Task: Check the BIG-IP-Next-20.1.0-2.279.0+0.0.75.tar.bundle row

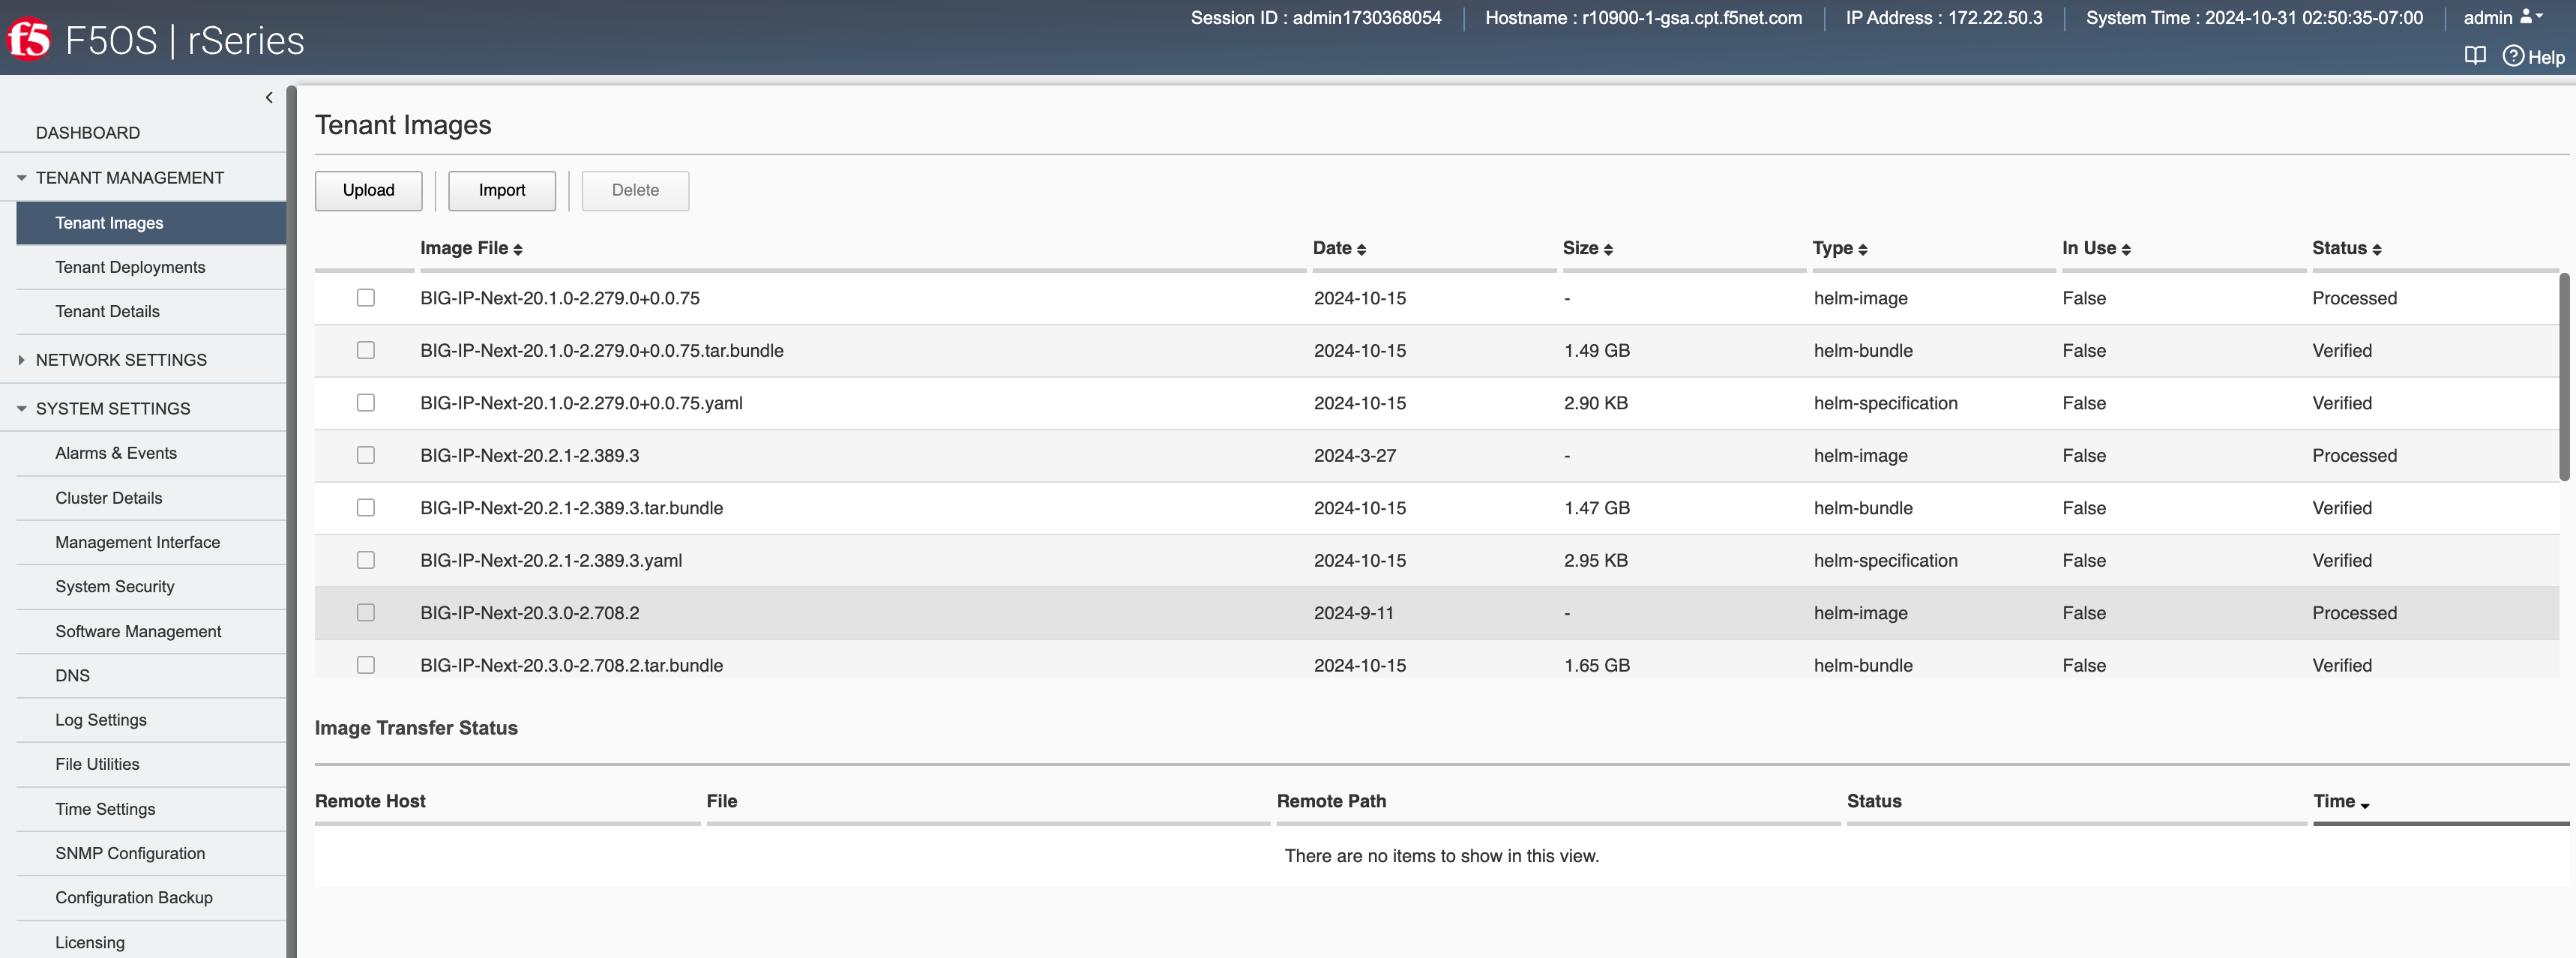Action: (x=366, y=350)
